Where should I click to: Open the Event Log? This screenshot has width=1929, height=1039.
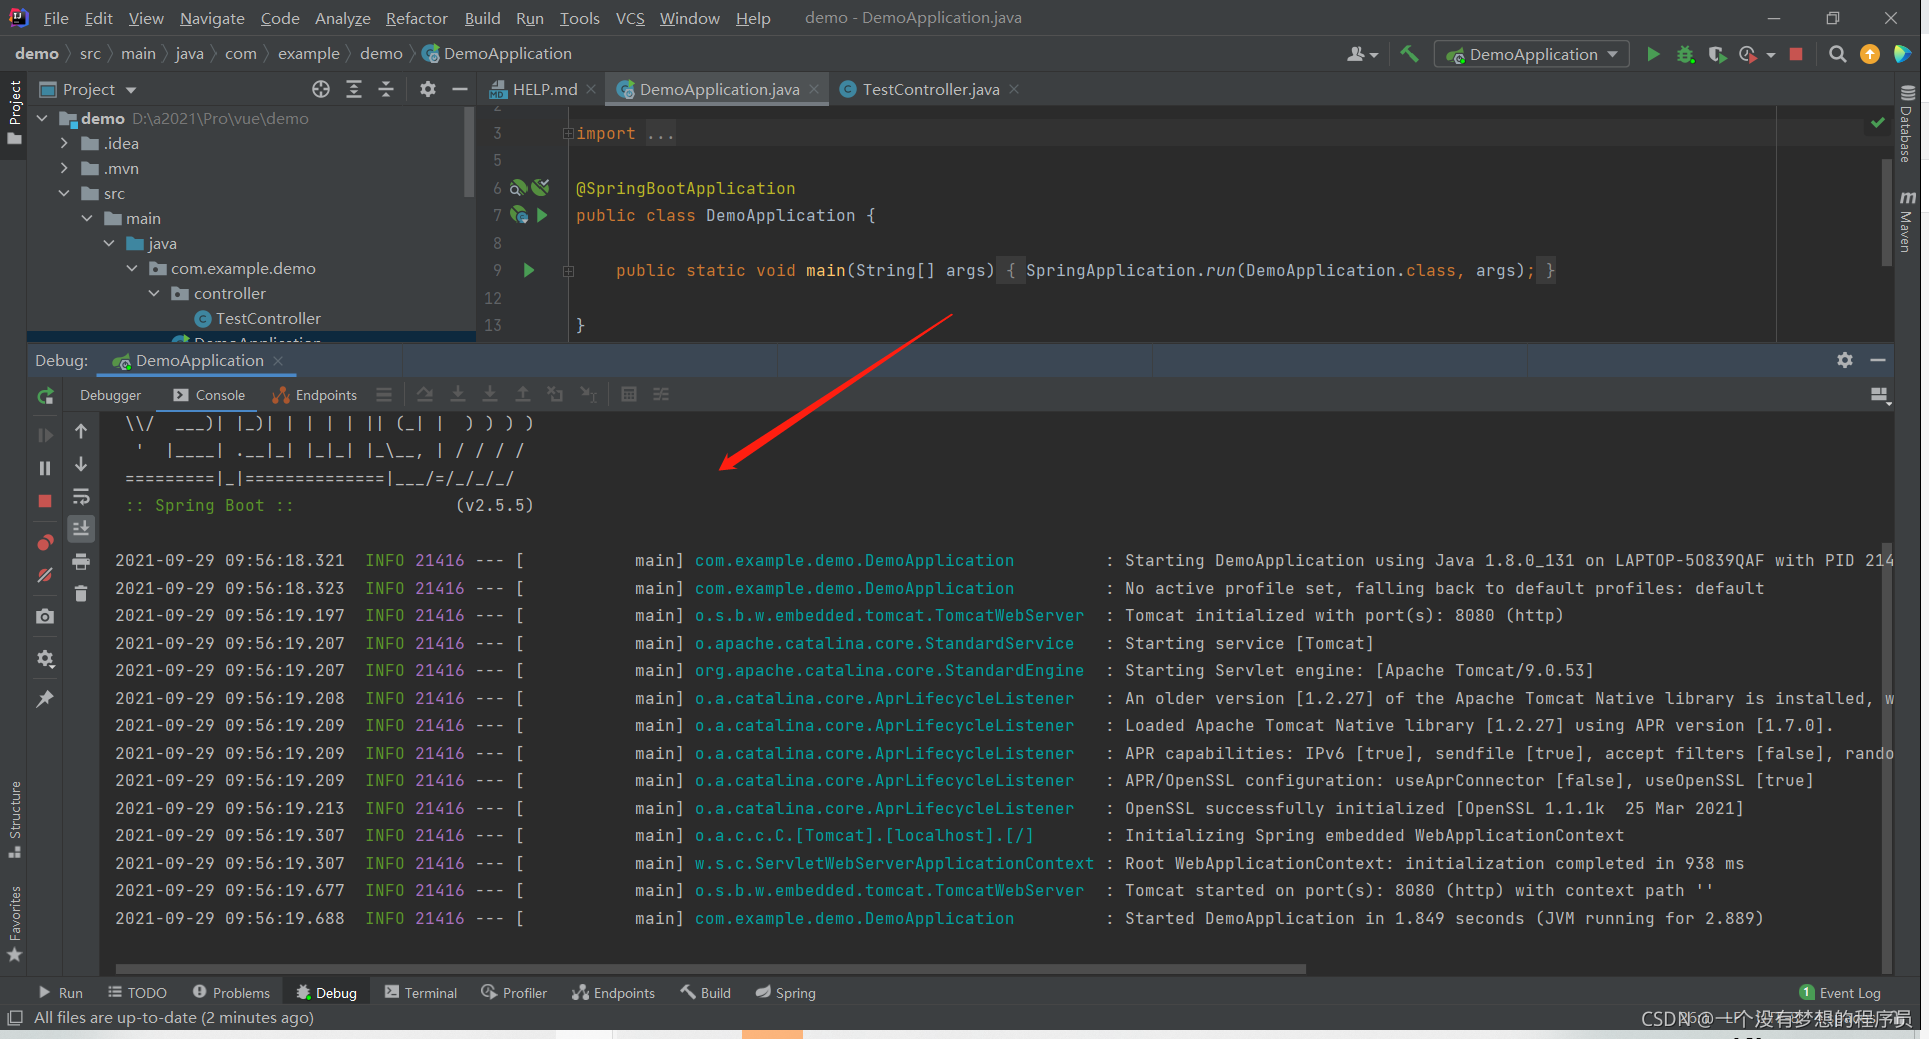point(1840,992)
